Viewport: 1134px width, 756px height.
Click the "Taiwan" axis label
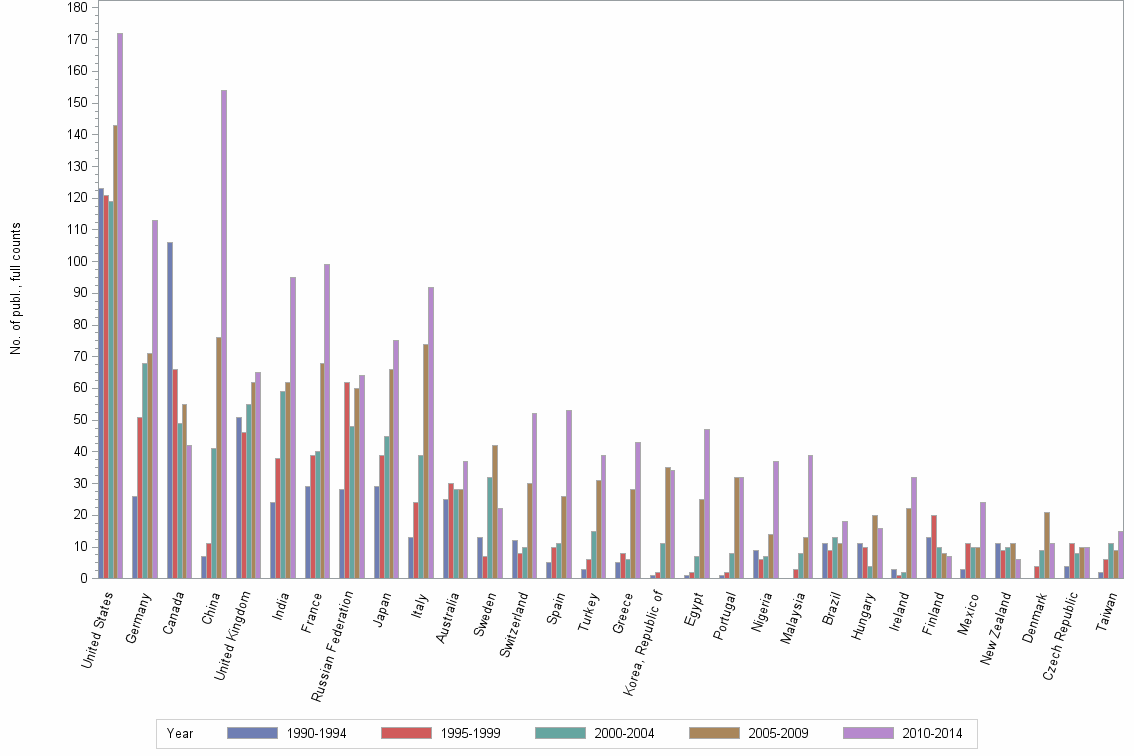click(1106, 610)
